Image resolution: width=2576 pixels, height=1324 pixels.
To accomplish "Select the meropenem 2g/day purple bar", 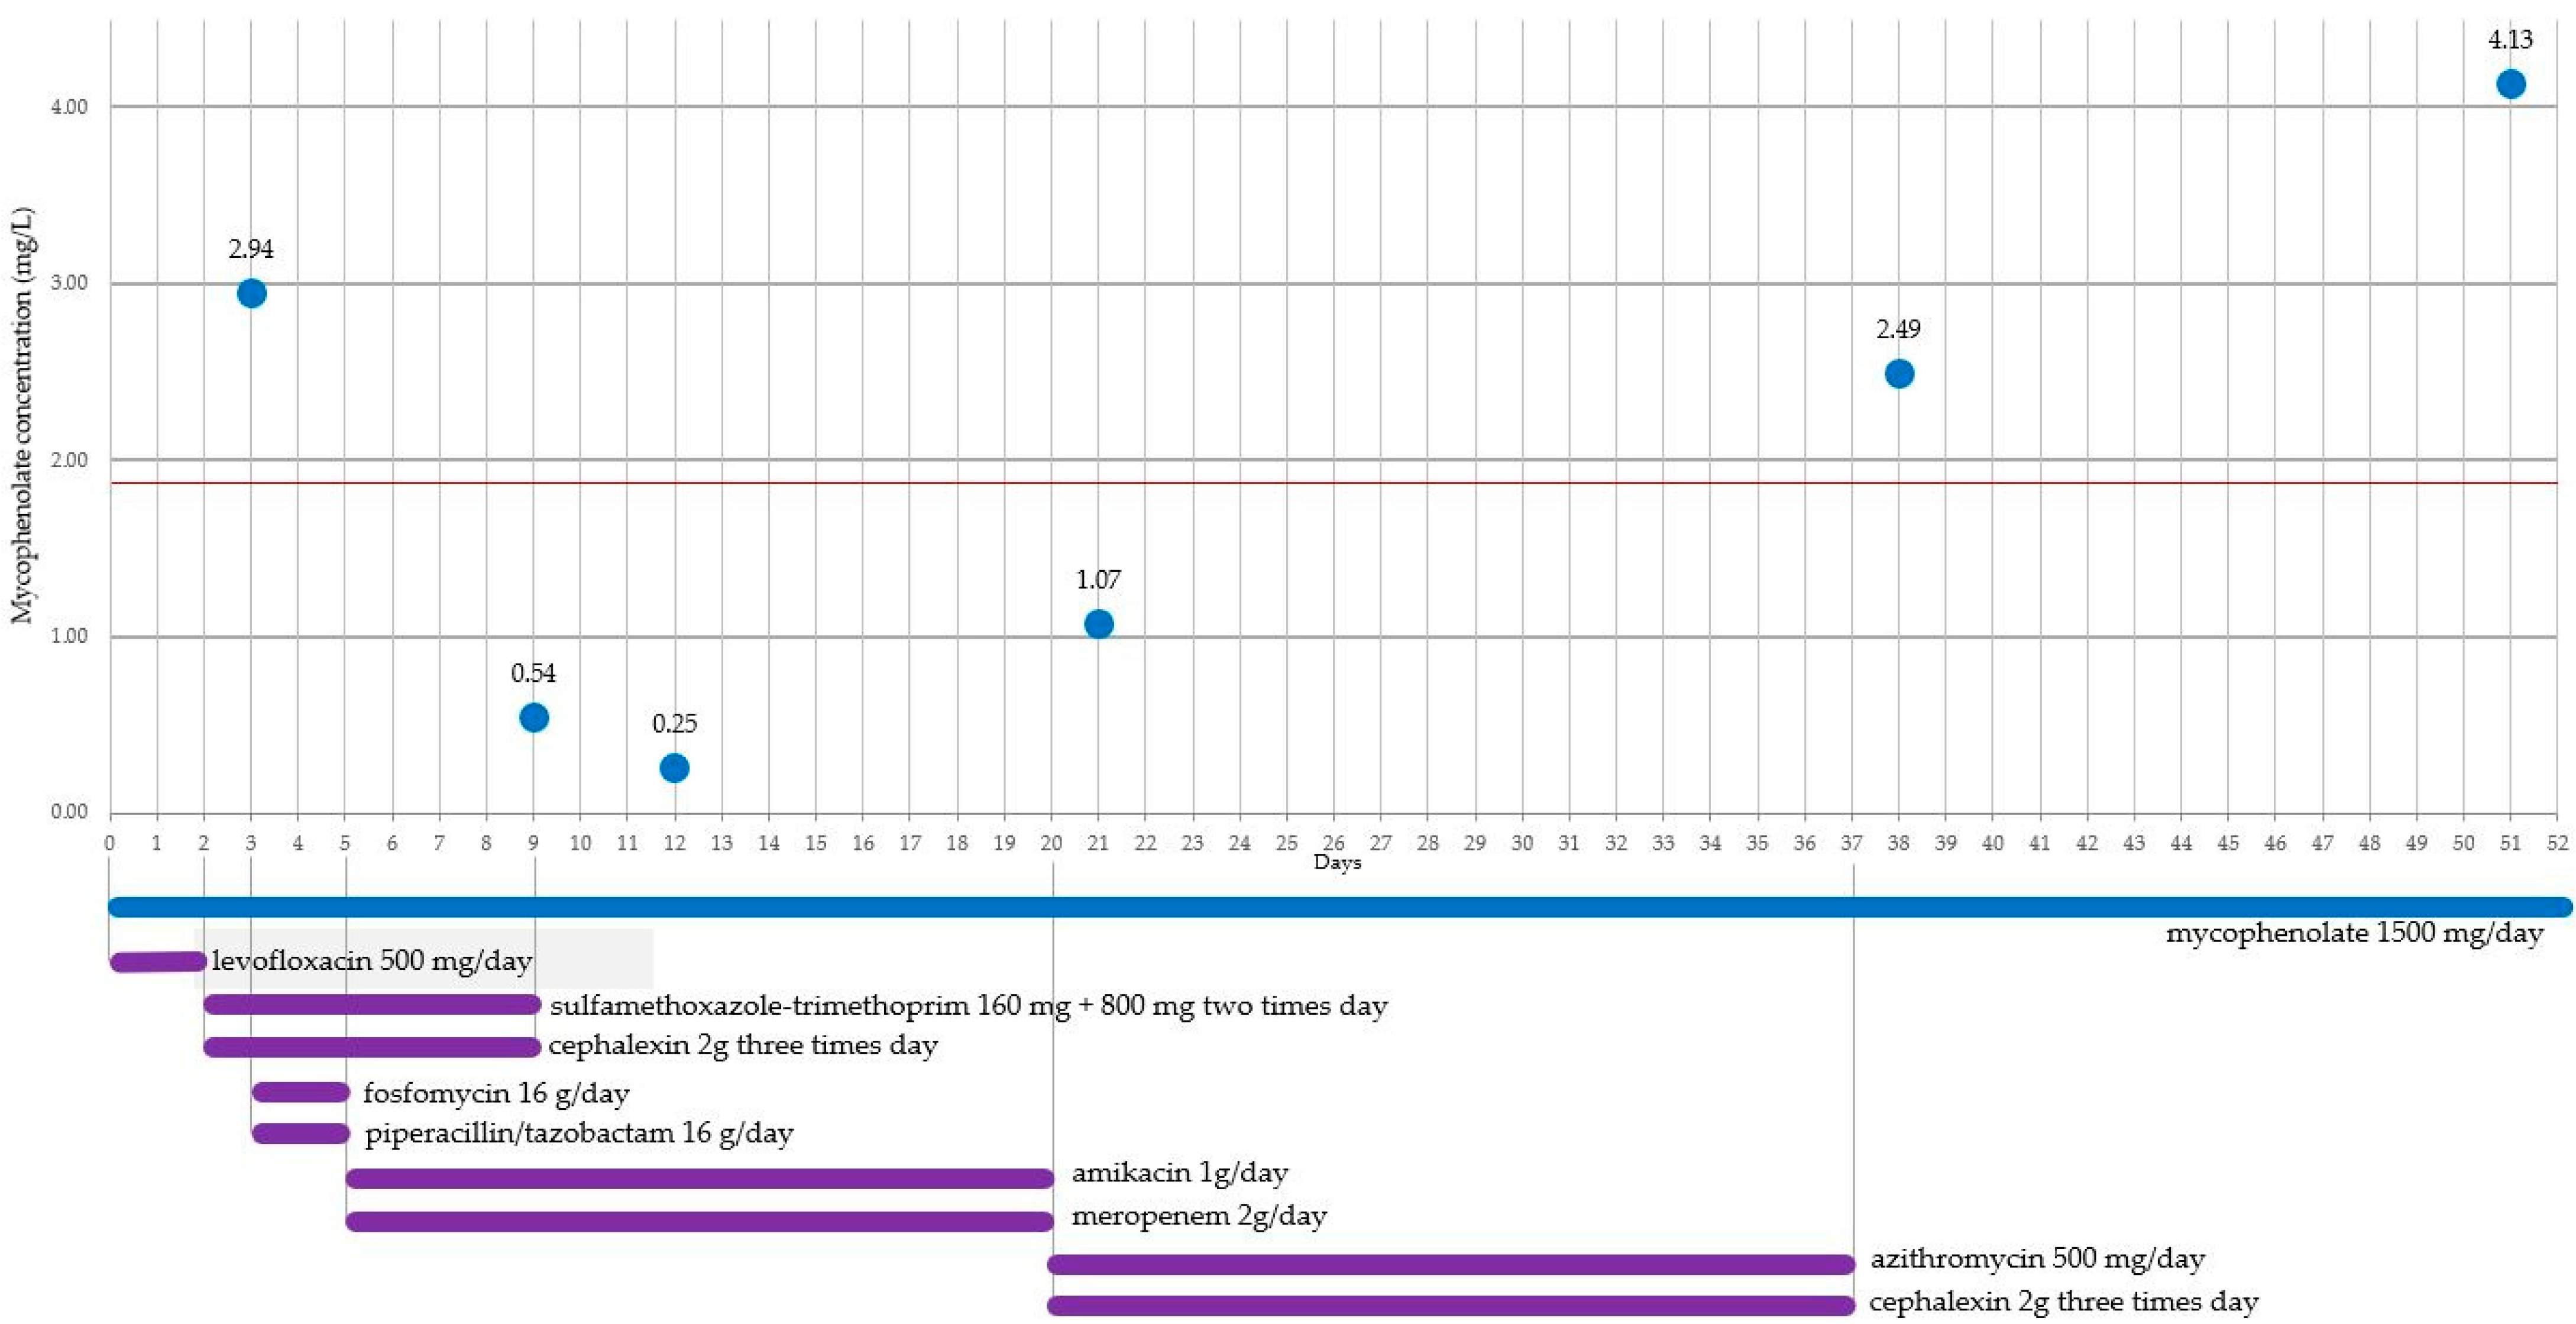I will tap(700, 1221).
